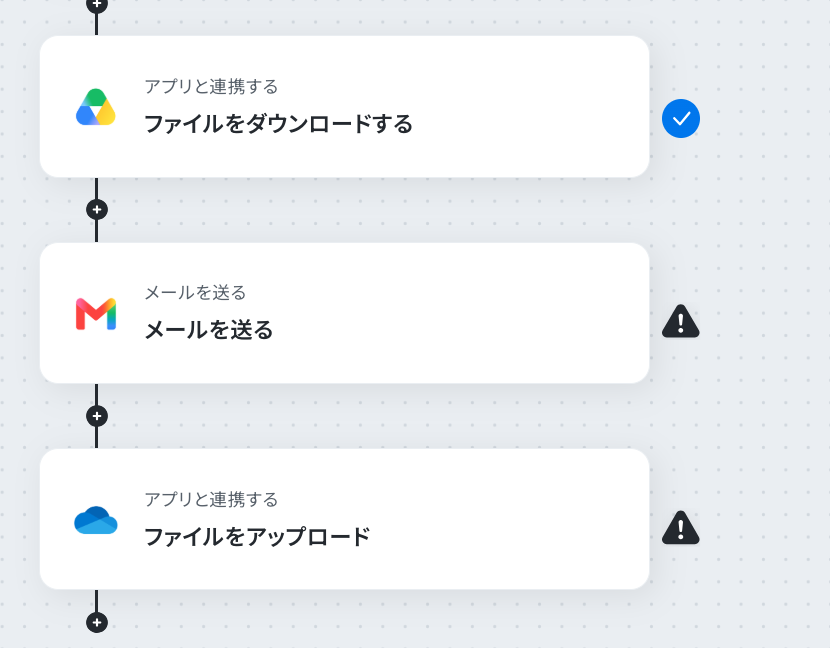The width and height of the screenshot is (830, 648).
Task: Open warning icon beside ファイルをアップロード step
Action: [681, 528]
